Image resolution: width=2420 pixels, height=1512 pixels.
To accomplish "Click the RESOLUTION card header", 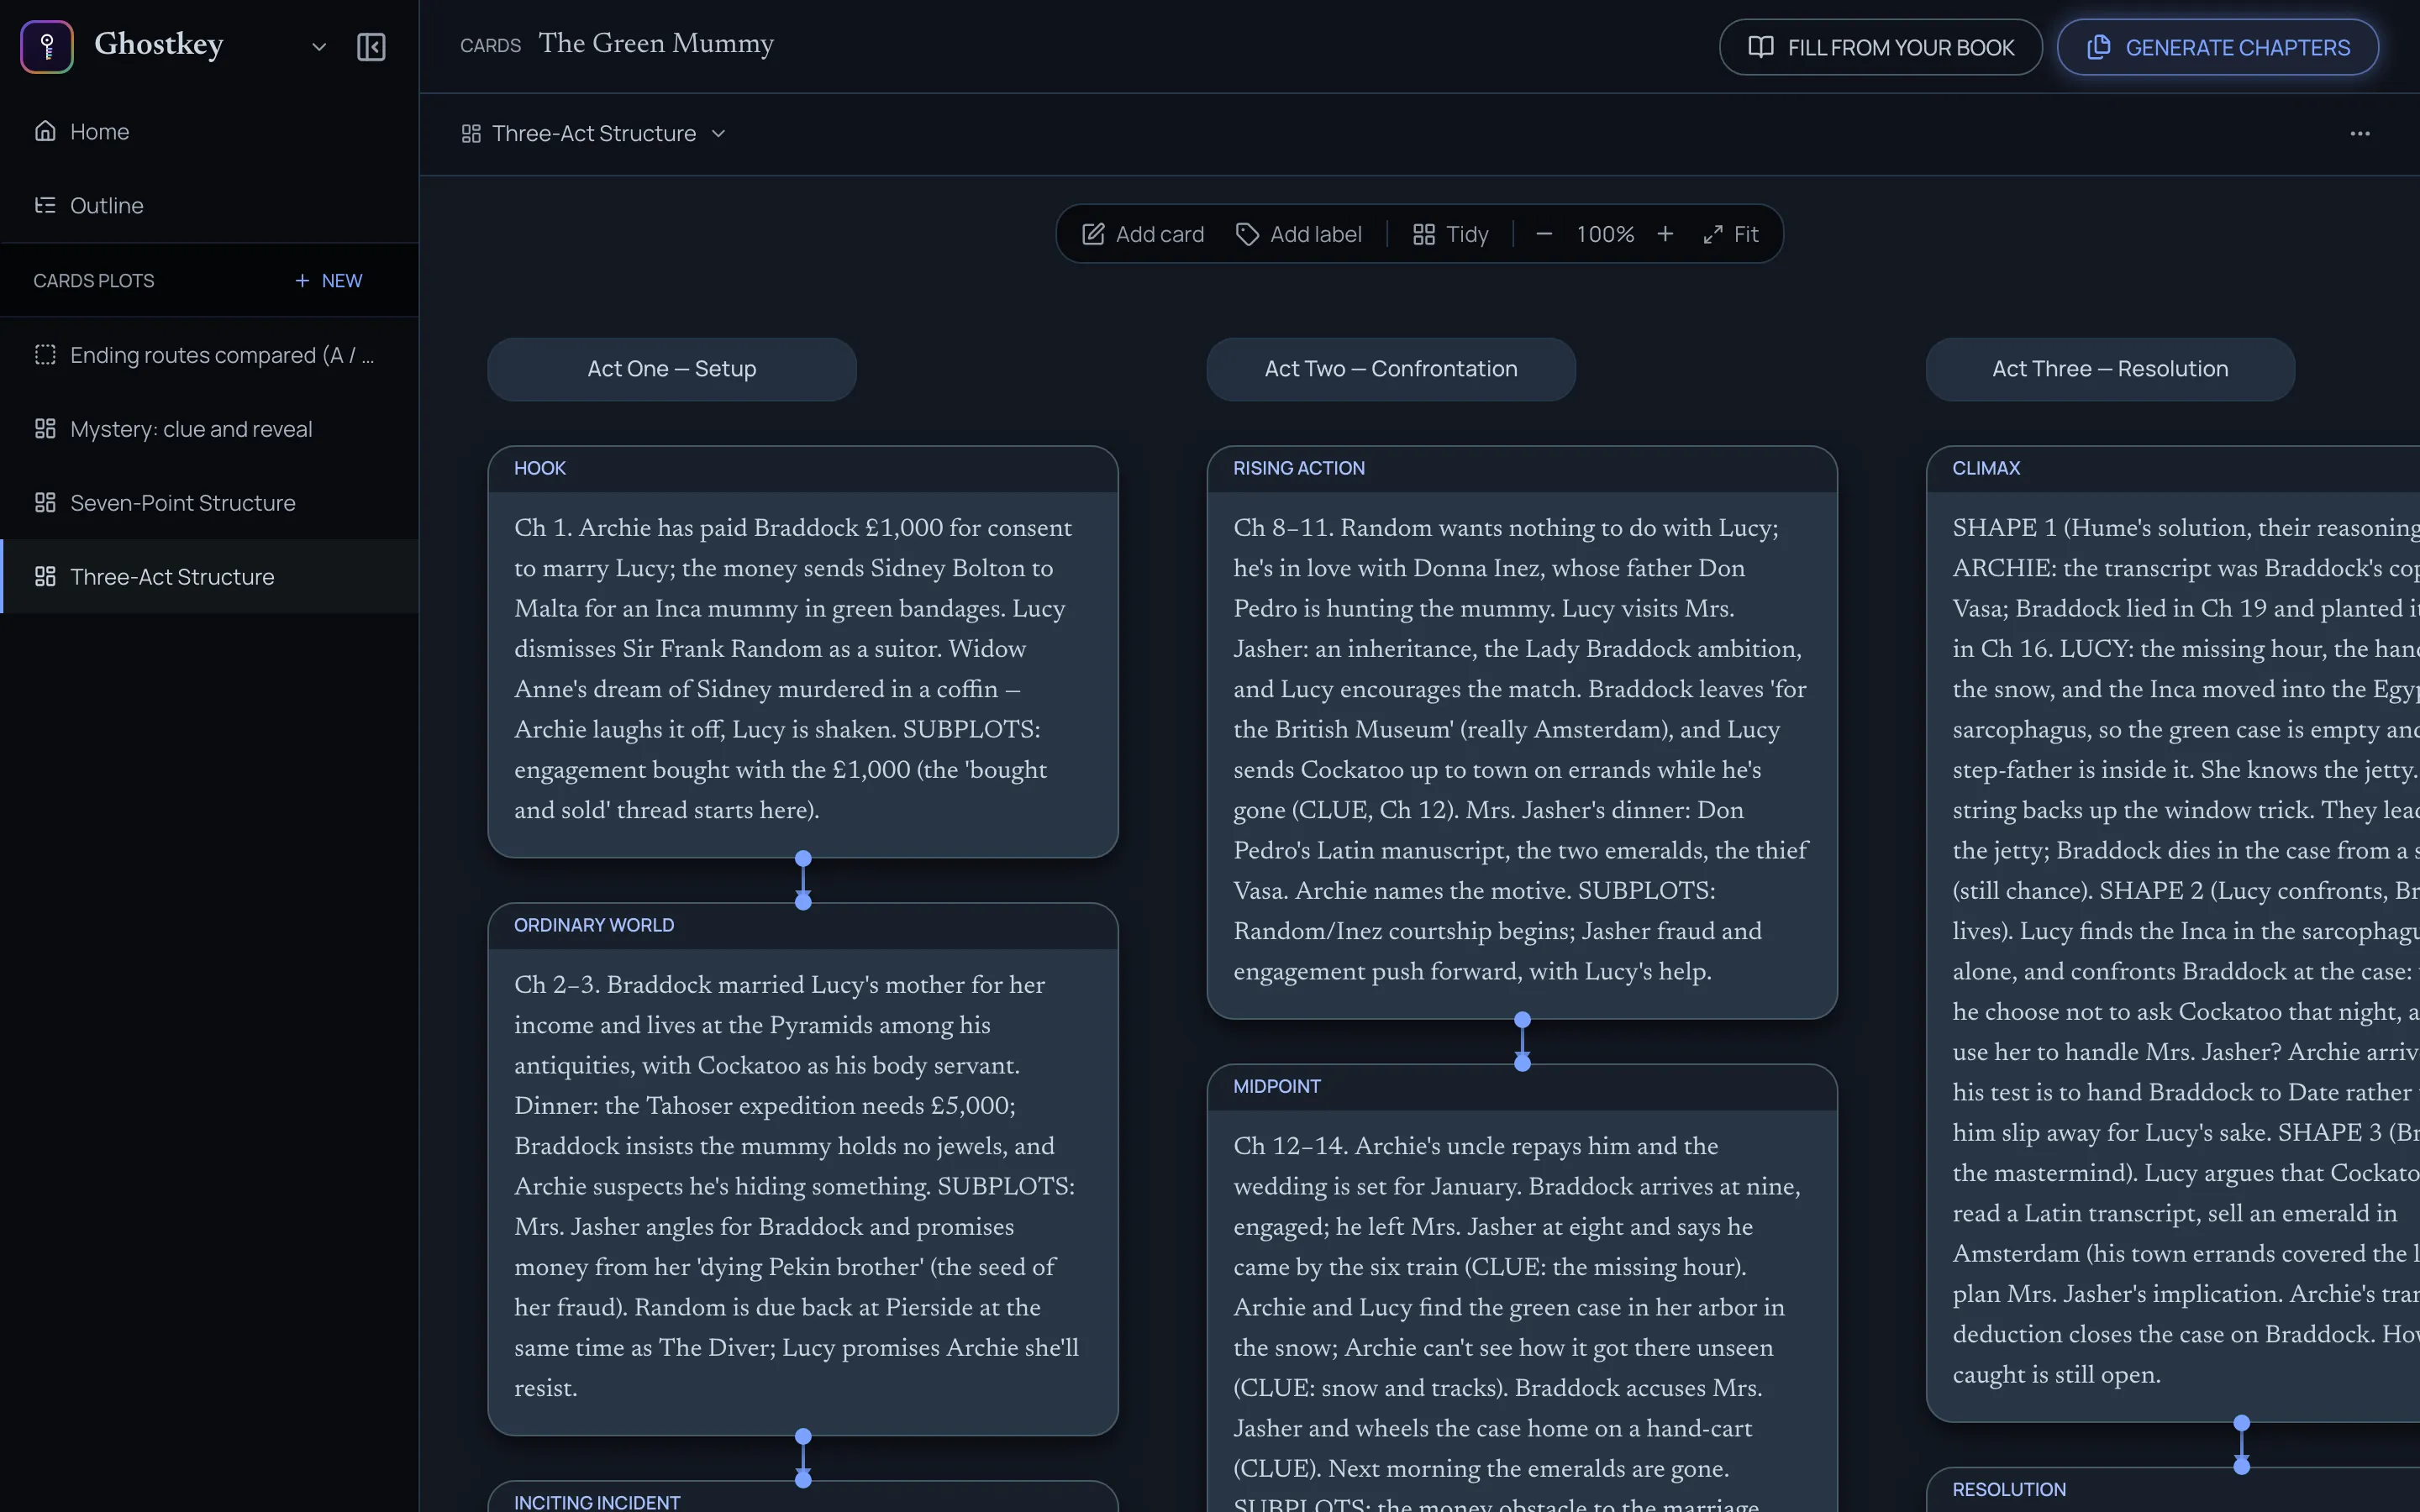I will 2173,1490.
